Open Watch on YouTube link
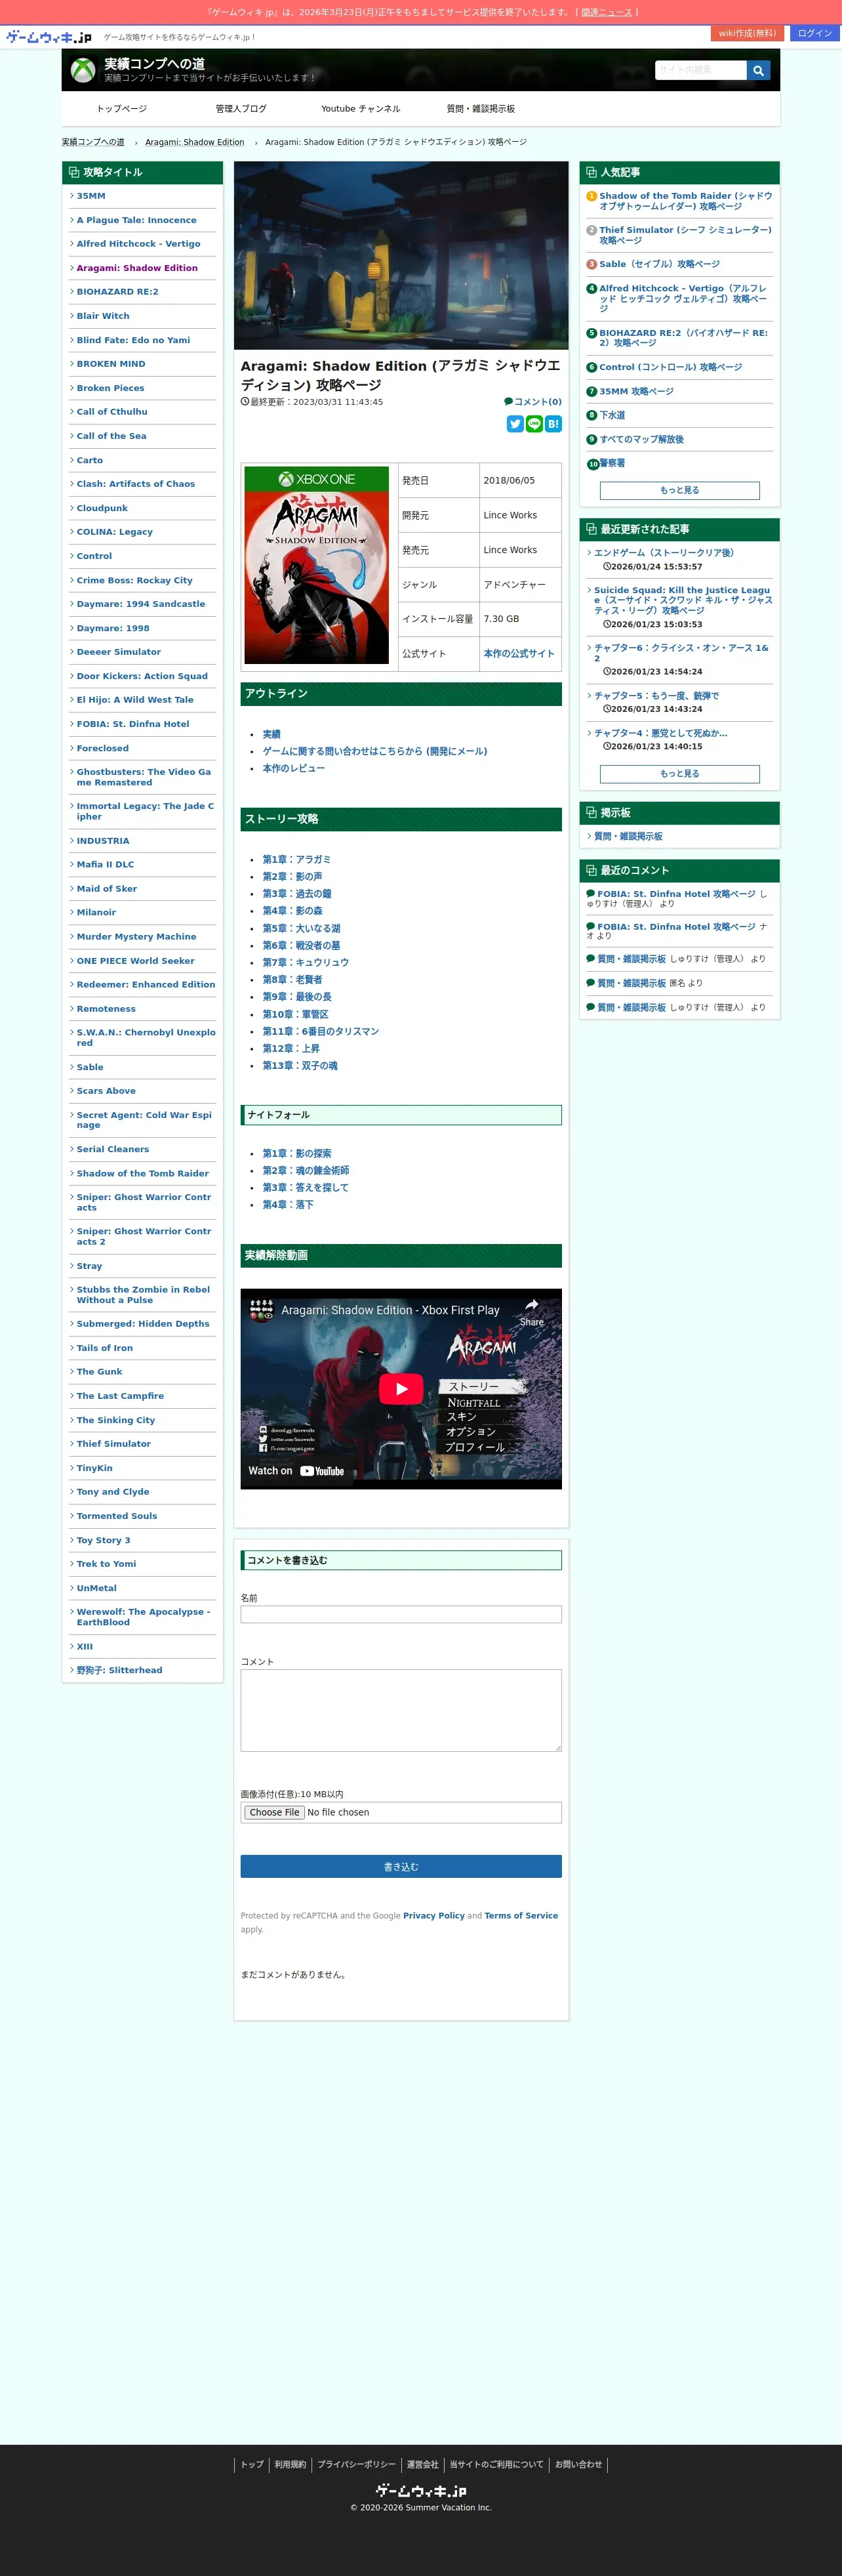Screen dimensions: 842x2576 pyautogui.click(x=296, y=1471)
